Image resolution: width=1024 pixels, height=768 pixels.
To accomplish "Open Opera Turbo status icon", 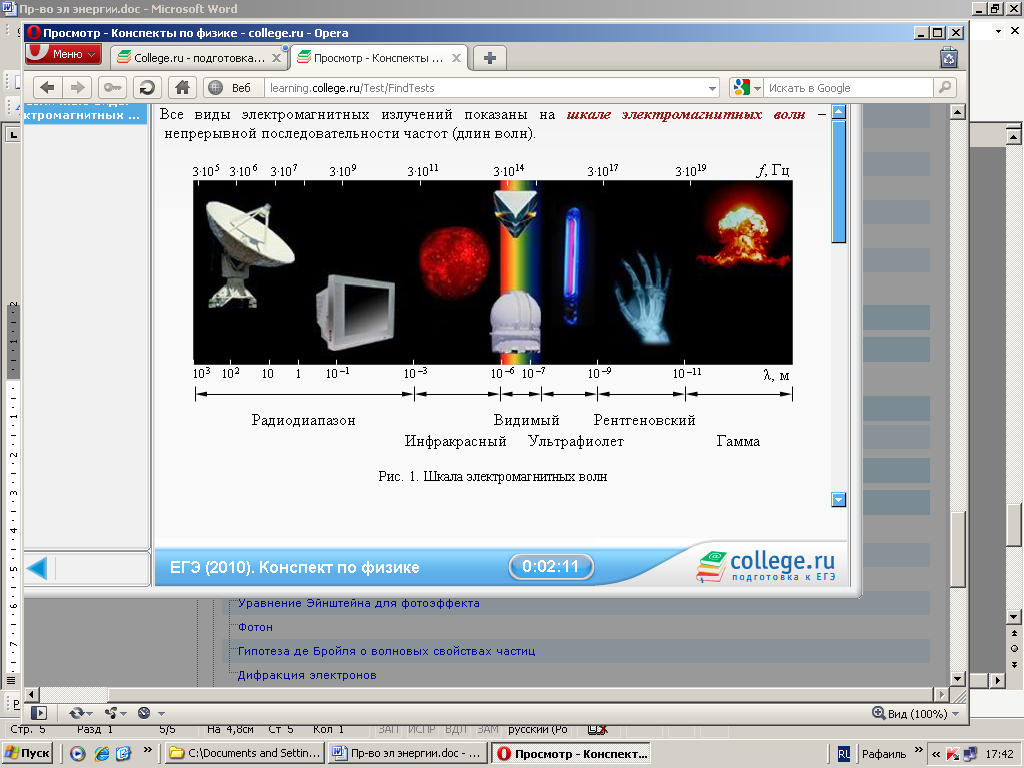I will [144, 713].
